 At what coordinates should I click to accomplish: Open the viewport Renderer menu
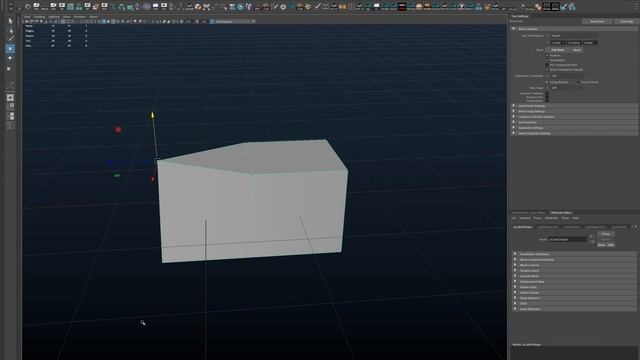[x=80, y=17]
